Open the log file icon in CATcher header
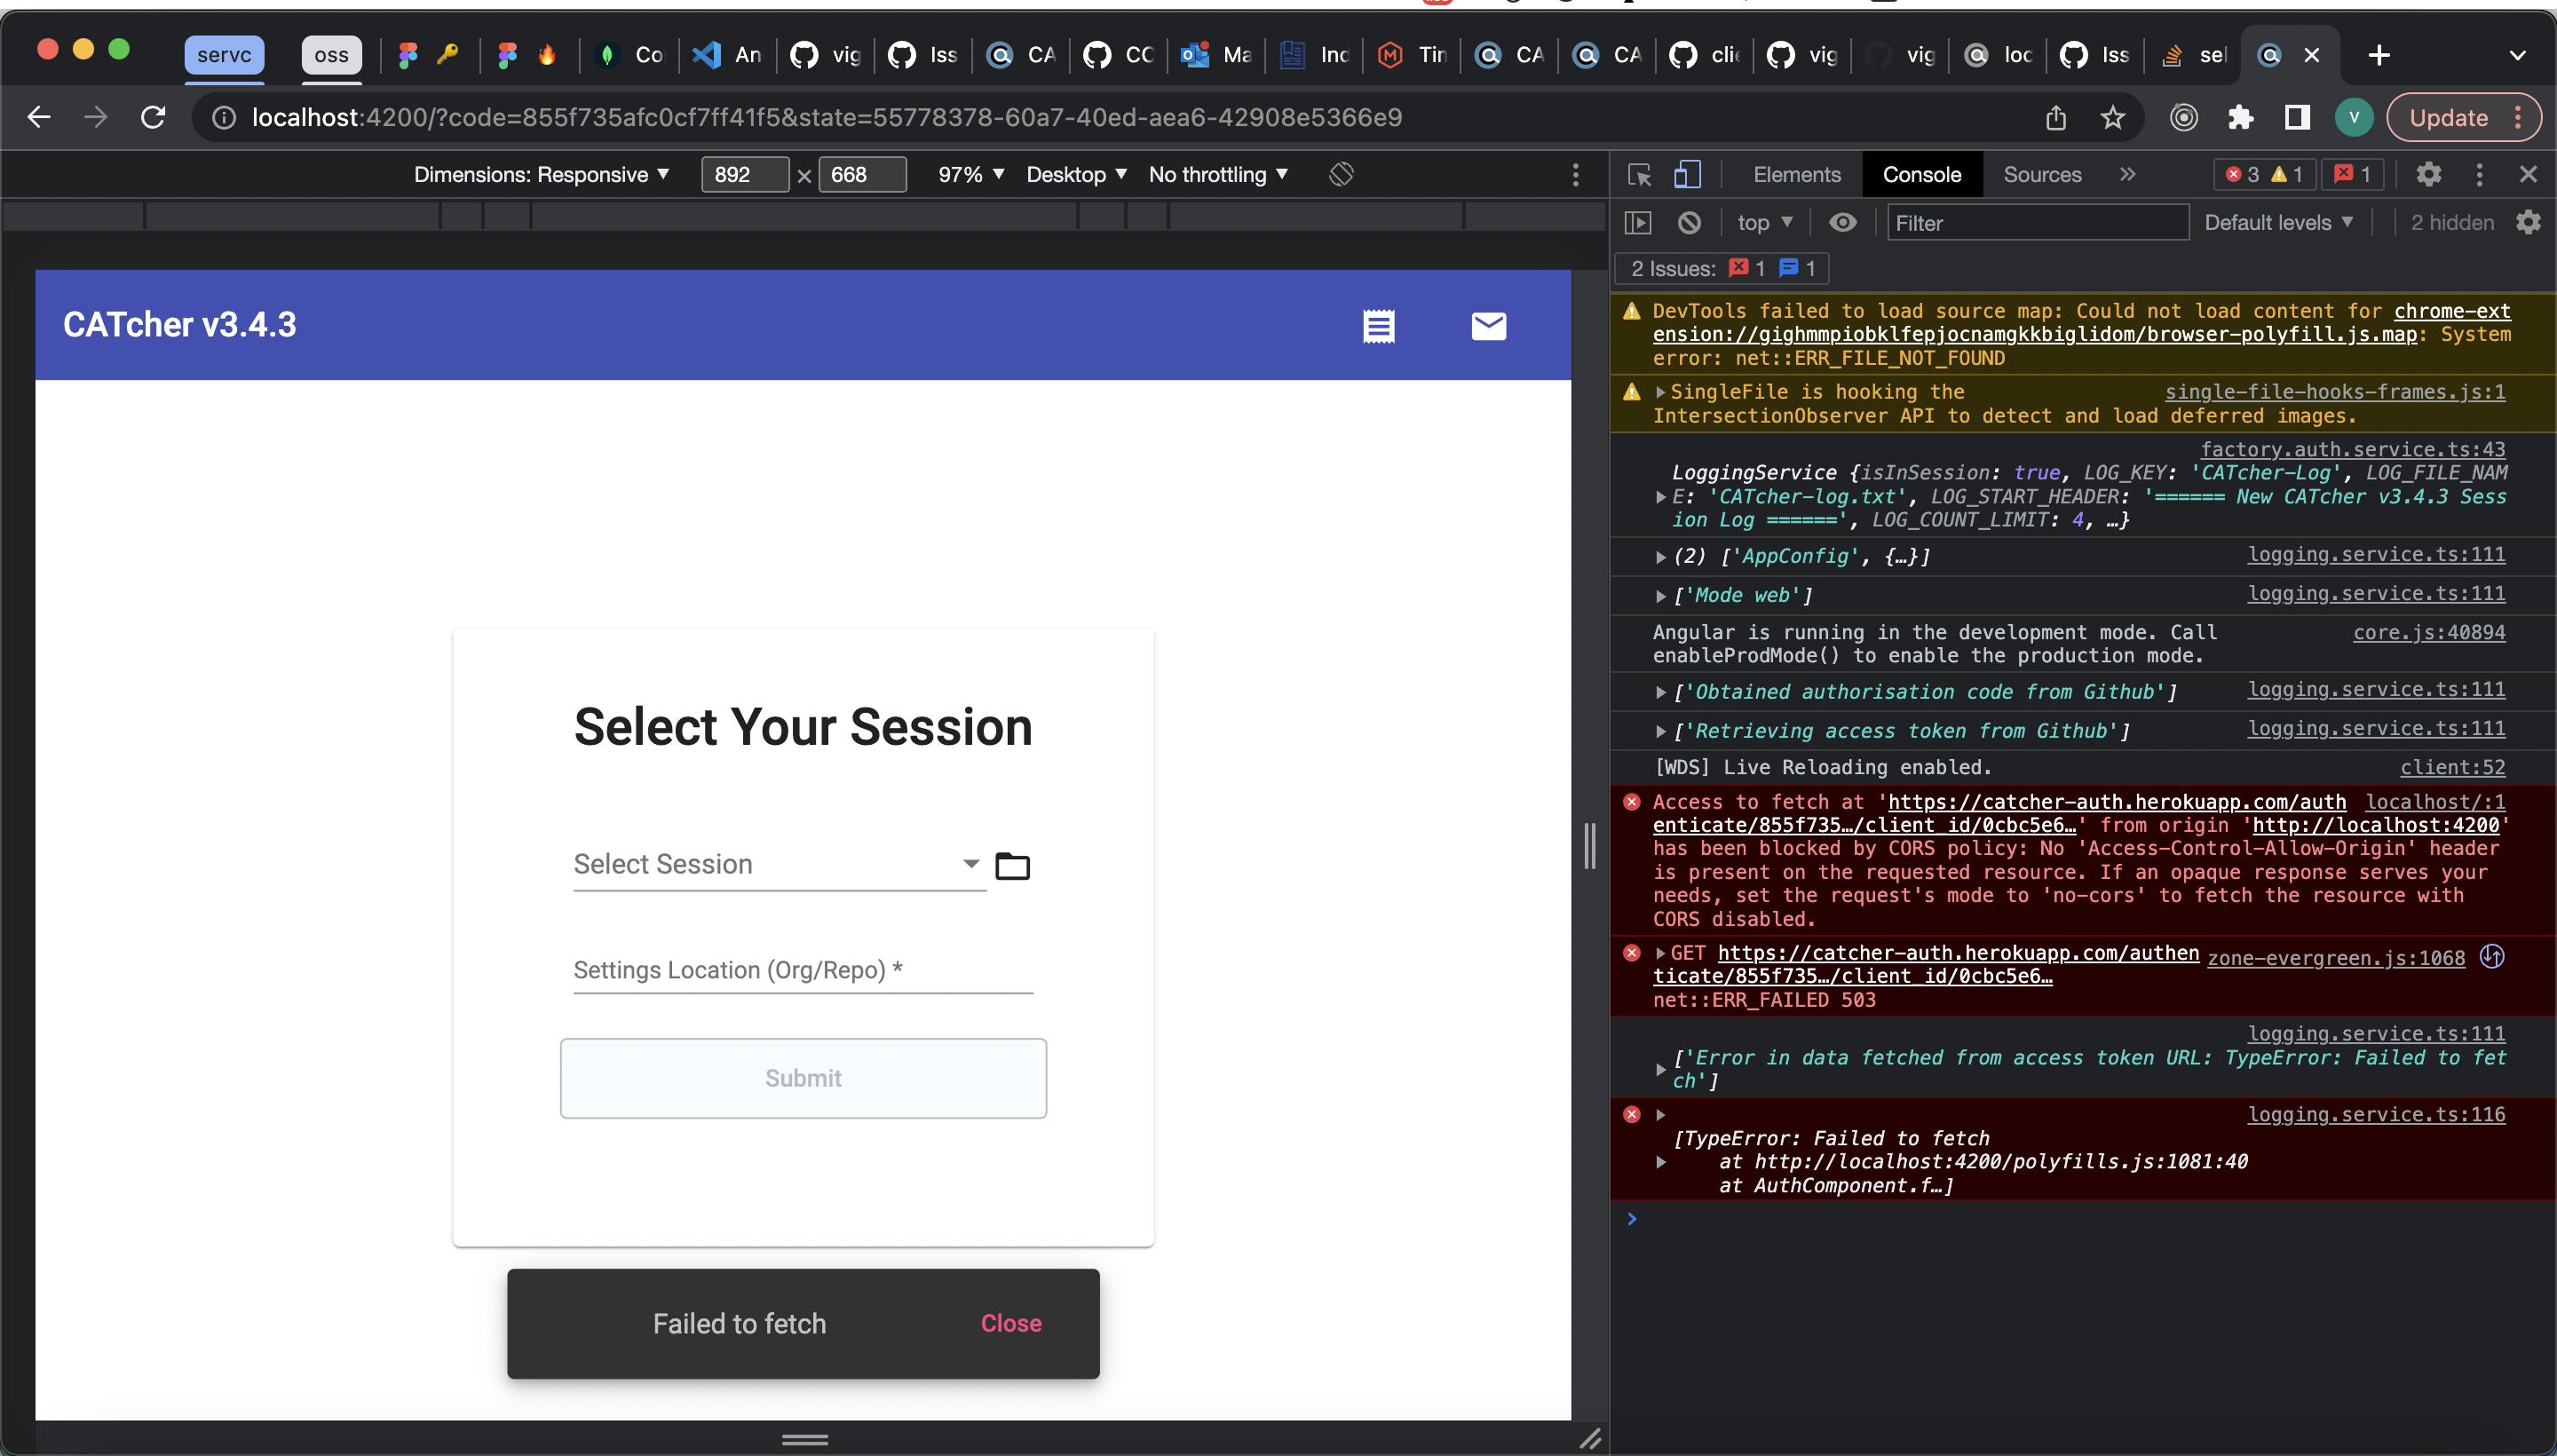Screen dimensions: 2557x1456 tap(1378, 325)
